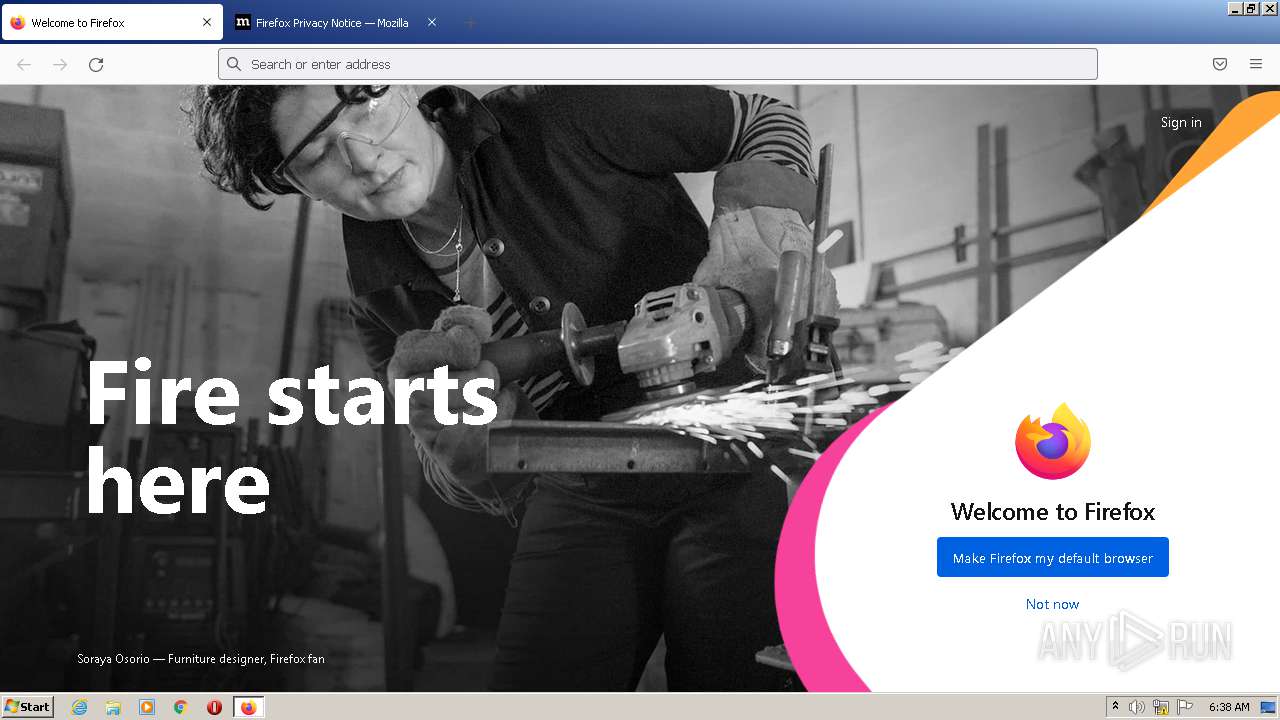Reload the page with the refresh icon
Image resolution: width=1280 pixels, height=720 pixels.
coord(96,64)
